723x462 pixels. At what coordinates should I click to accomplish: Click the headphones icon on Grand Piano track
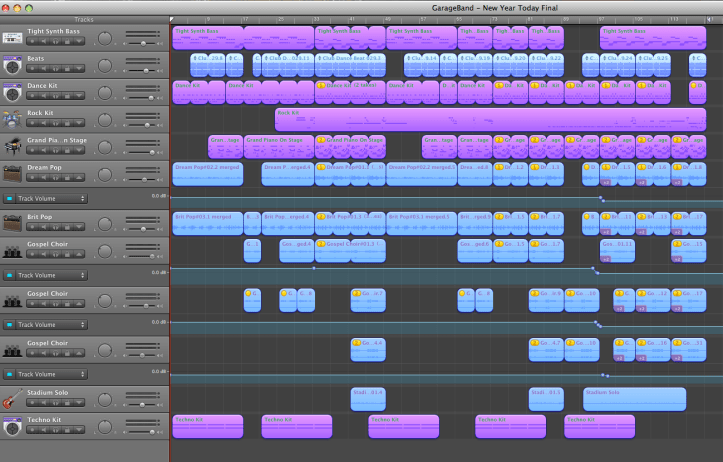point(56,150)
